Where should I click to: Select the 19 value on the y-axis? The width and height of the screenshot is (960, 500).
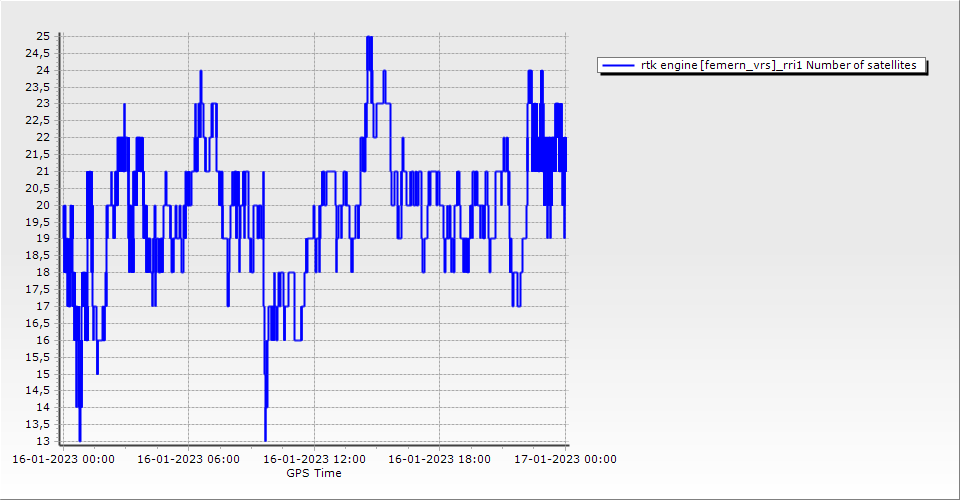click(x=43, y=238)
